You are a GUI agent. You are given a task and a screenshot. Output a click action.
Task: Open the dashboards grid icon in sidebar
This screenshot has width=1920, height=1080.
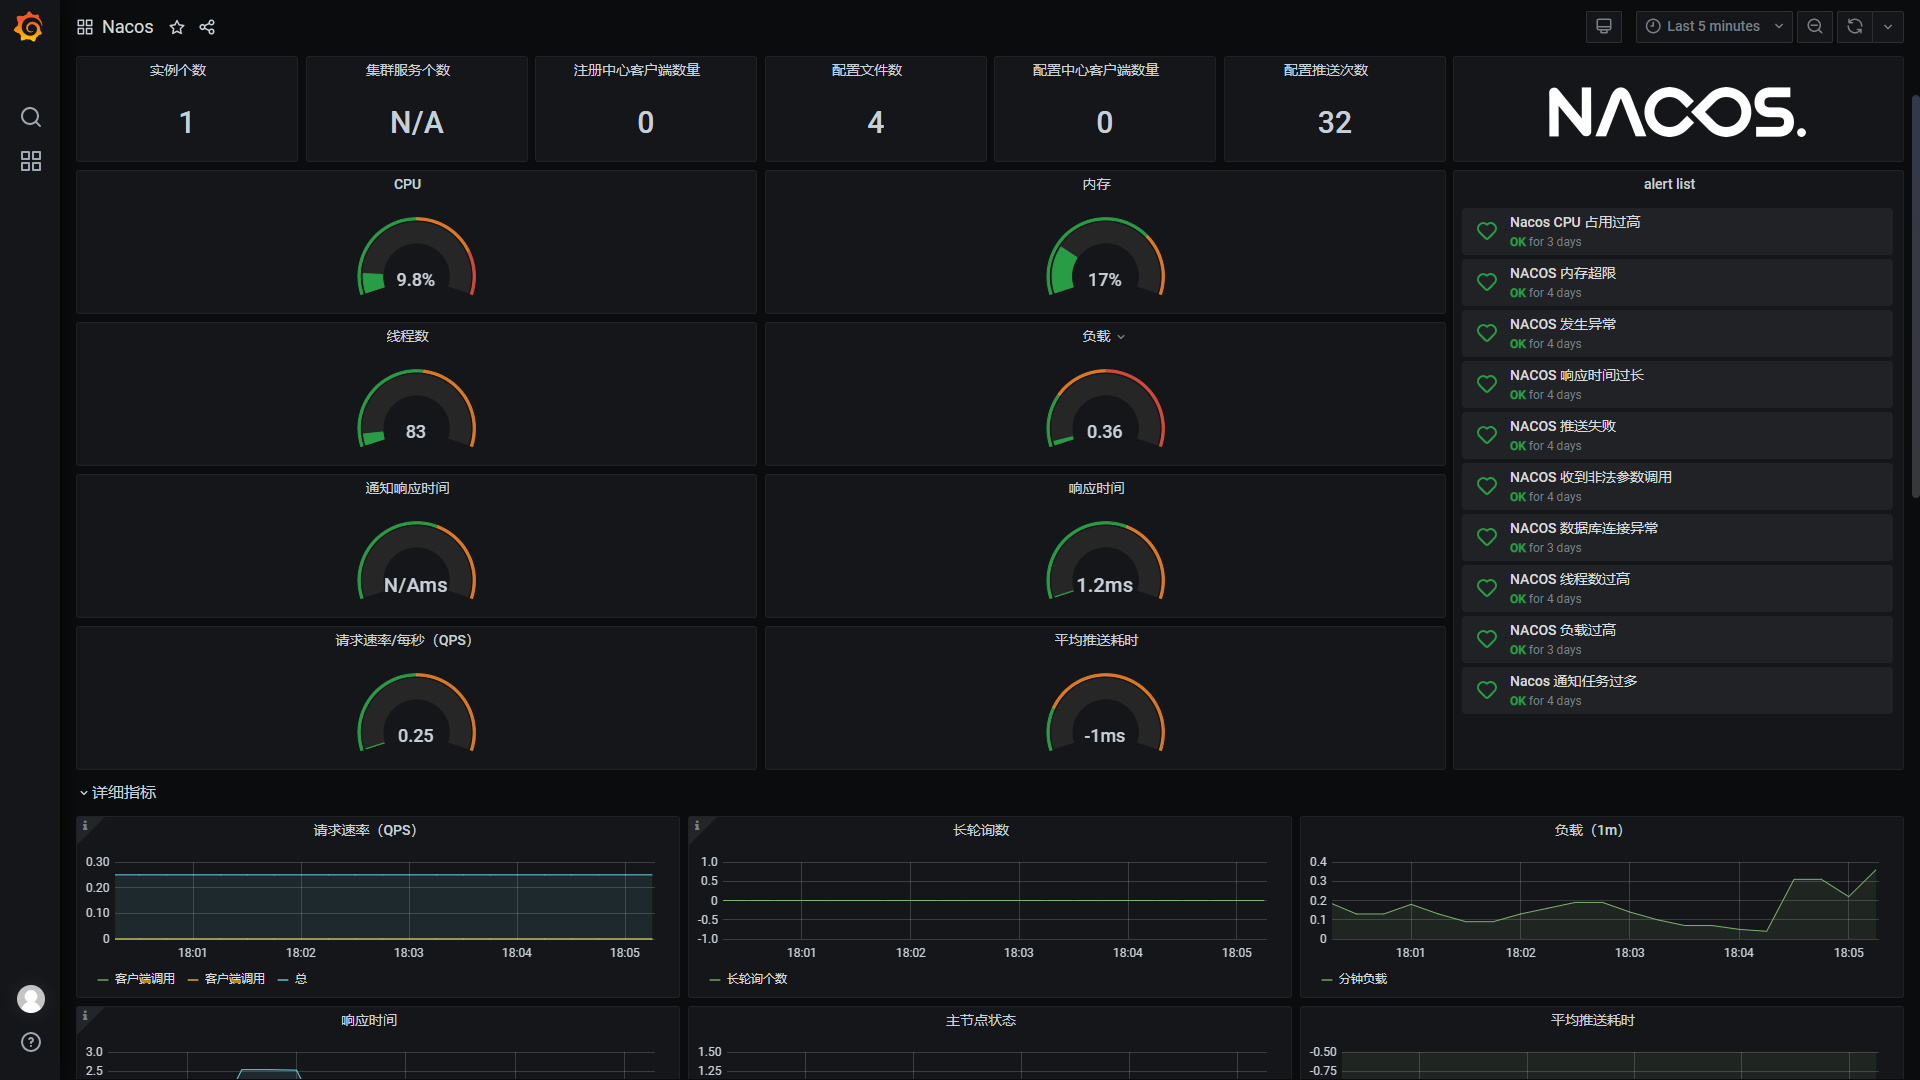coord(31,161)
